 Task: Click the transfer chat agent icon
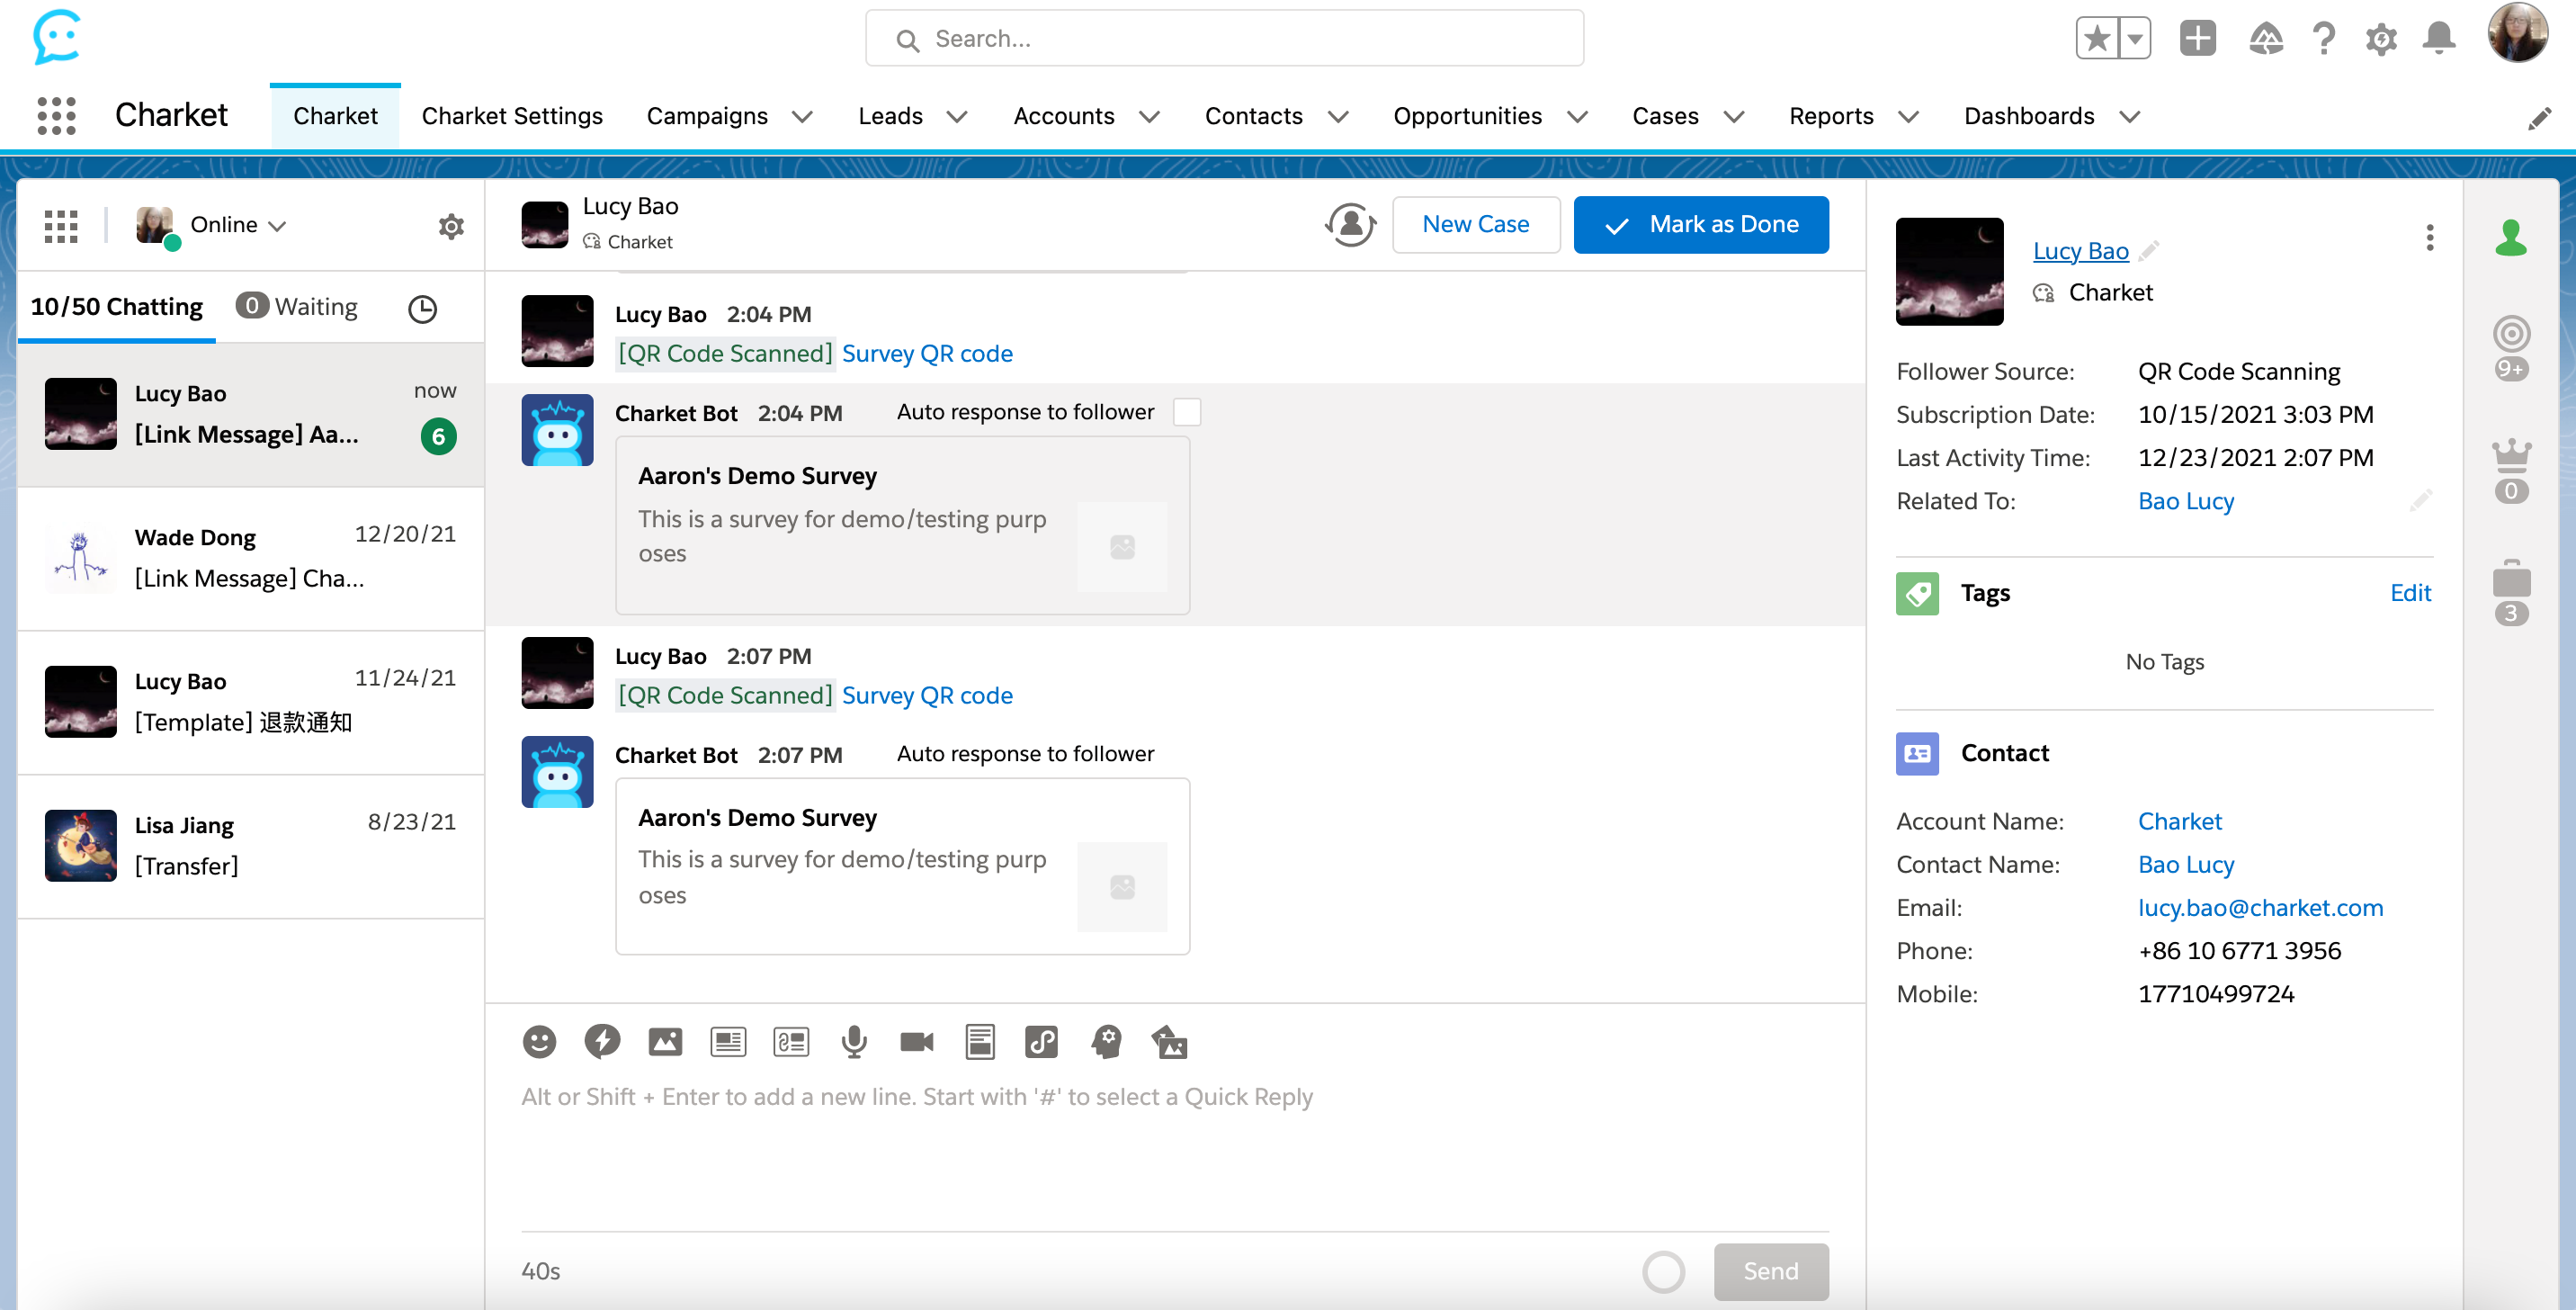click(x=1350, y=224)
